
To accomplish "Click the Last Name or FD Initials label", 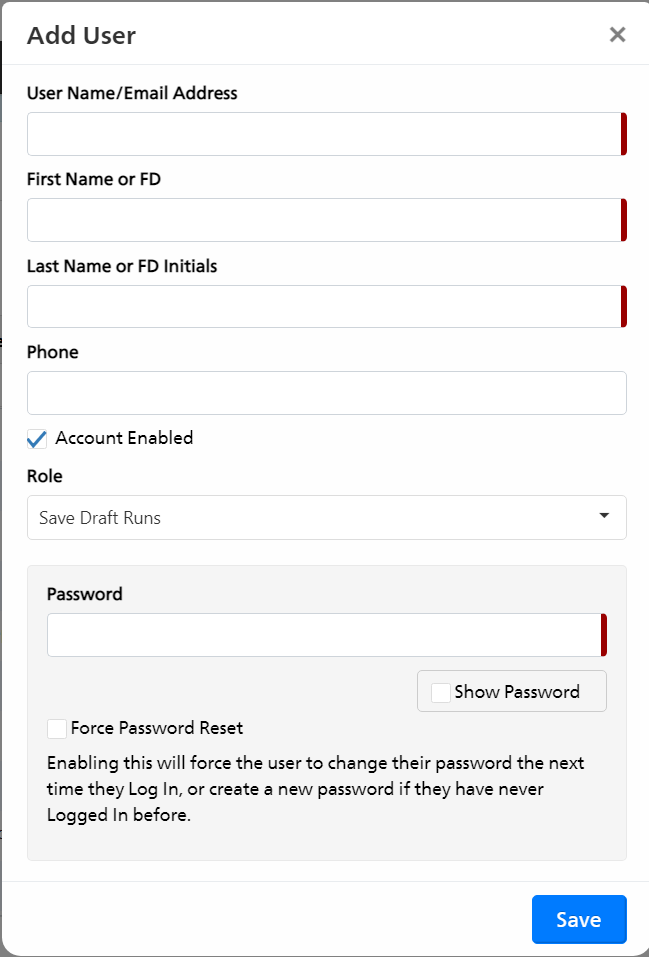I will (x=122, y=266).
